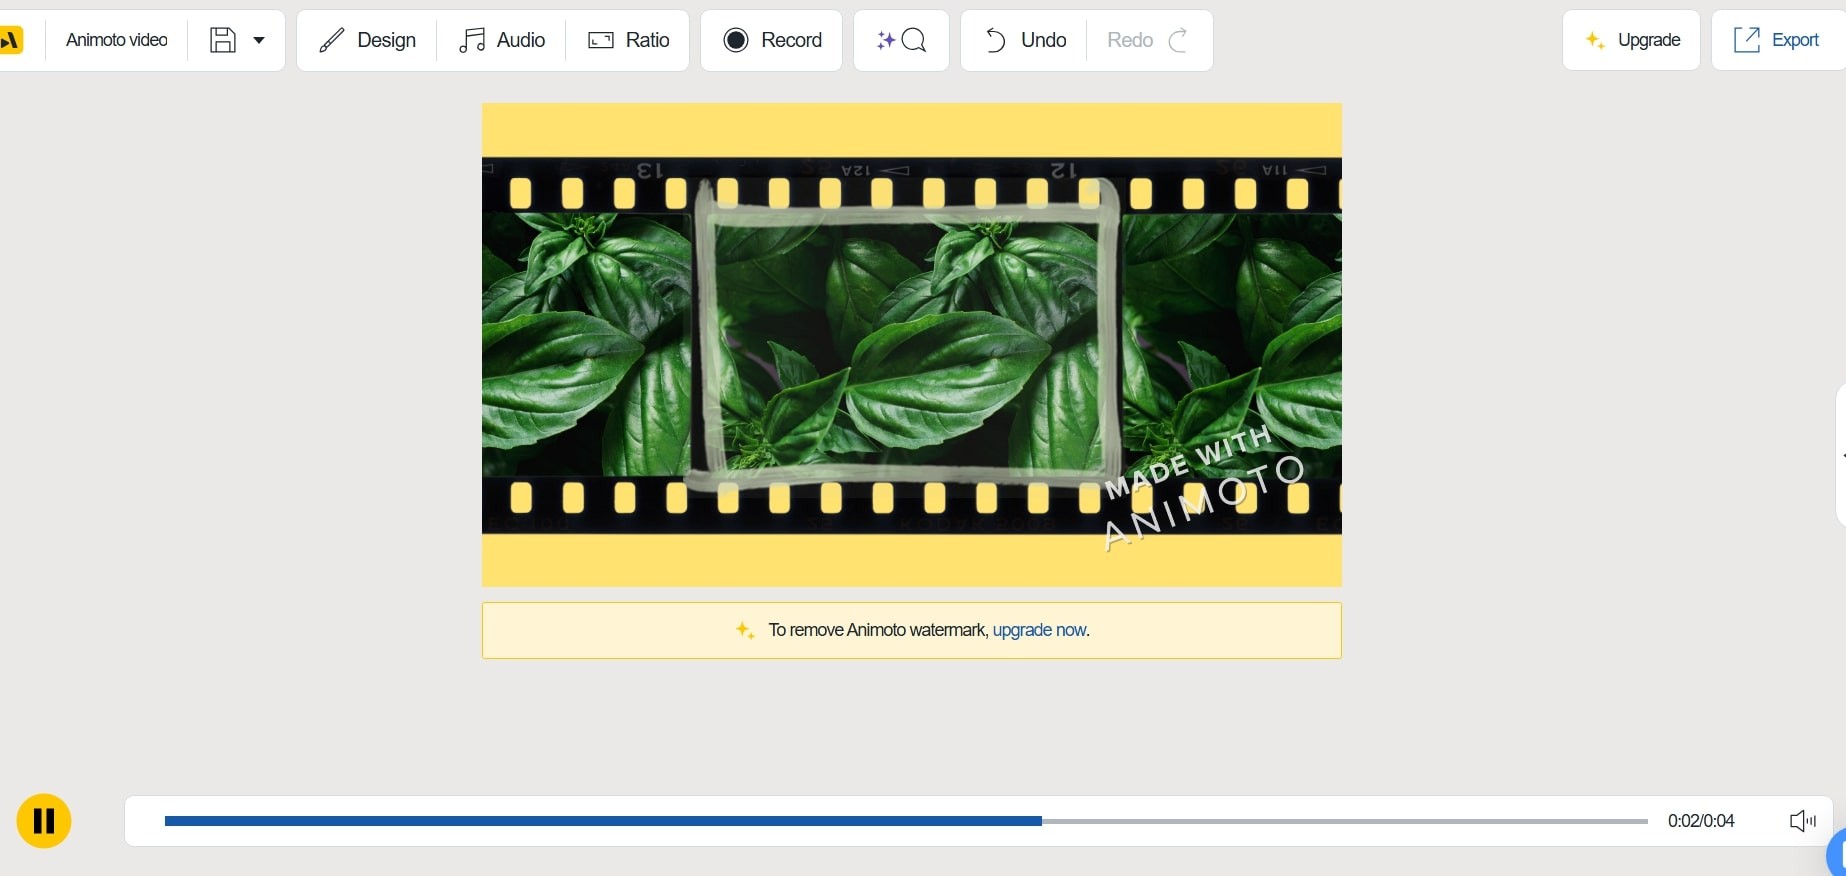This screenshot has height=876, width=1846.
Task: Open the Design panel
Action: (x=367, y=40)
